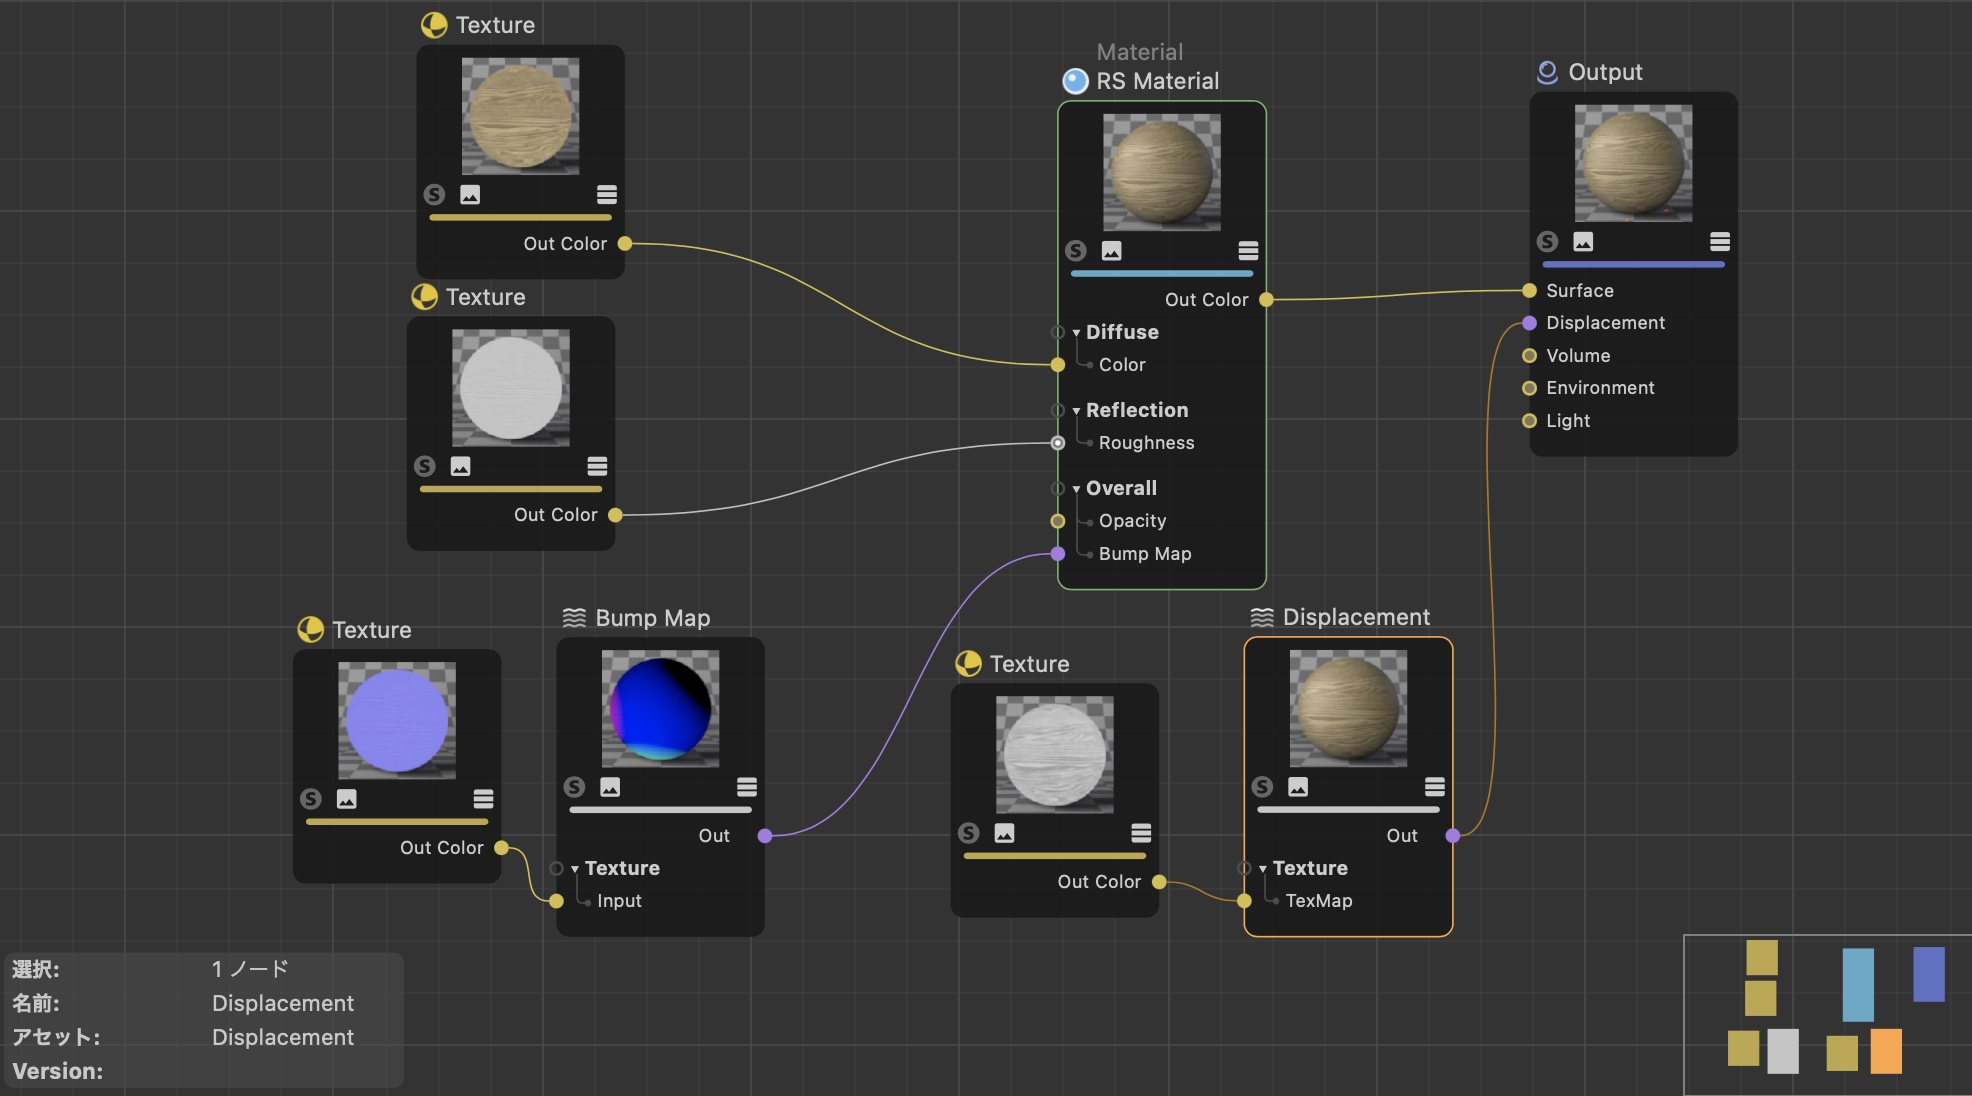
Task: Click the Opacity input port on RS Material
Action: coord(1058,521)
